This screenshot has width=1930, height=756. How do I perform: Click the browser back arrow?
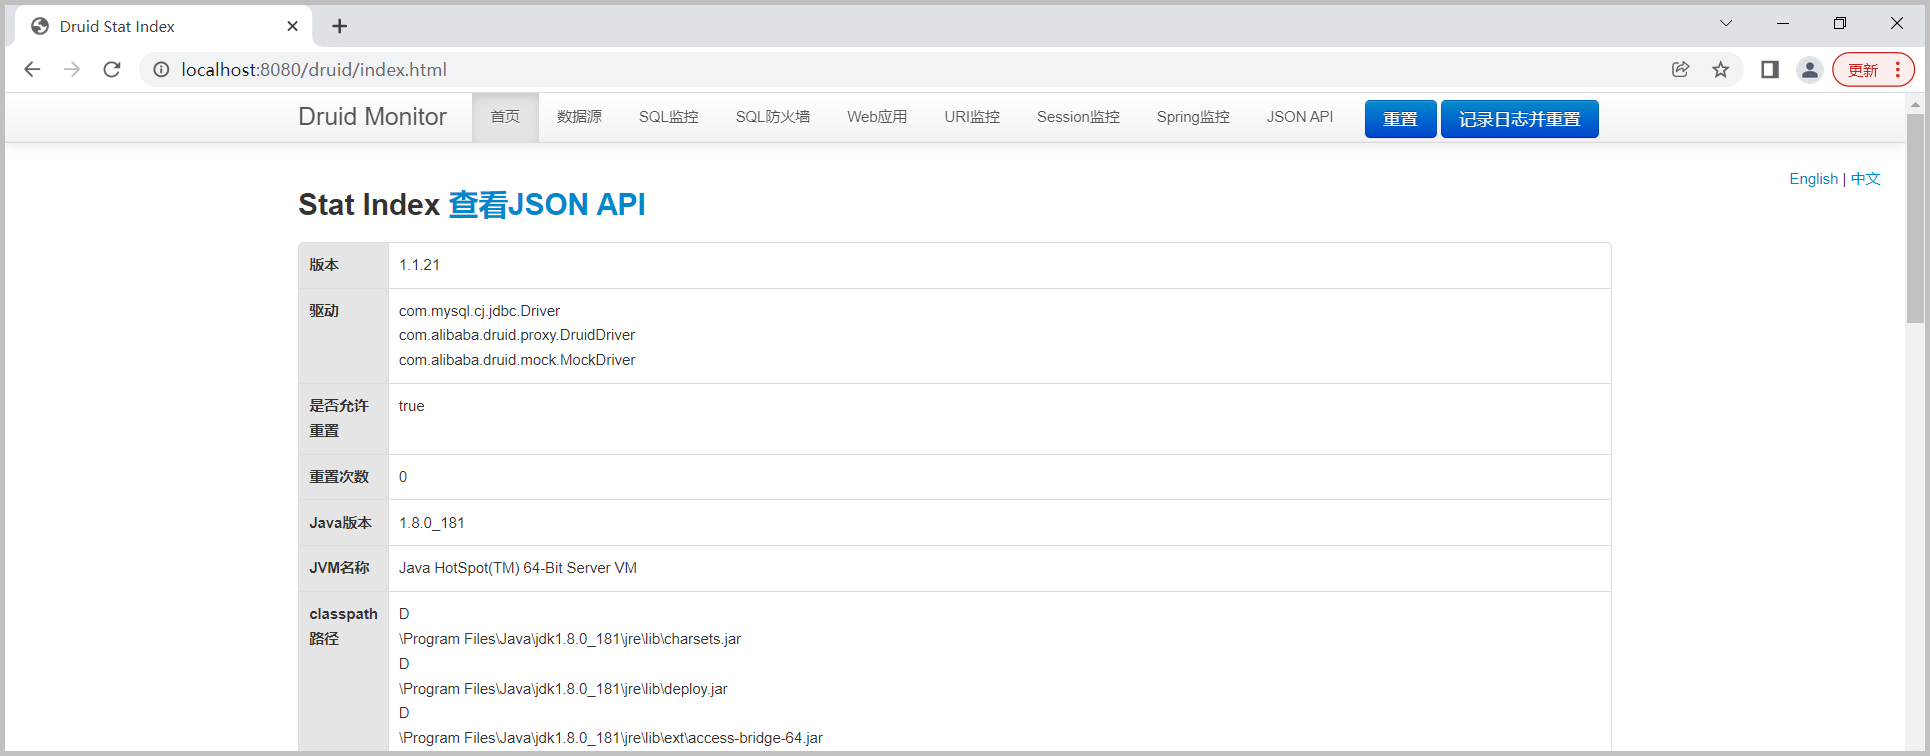[x=32, y=69]
